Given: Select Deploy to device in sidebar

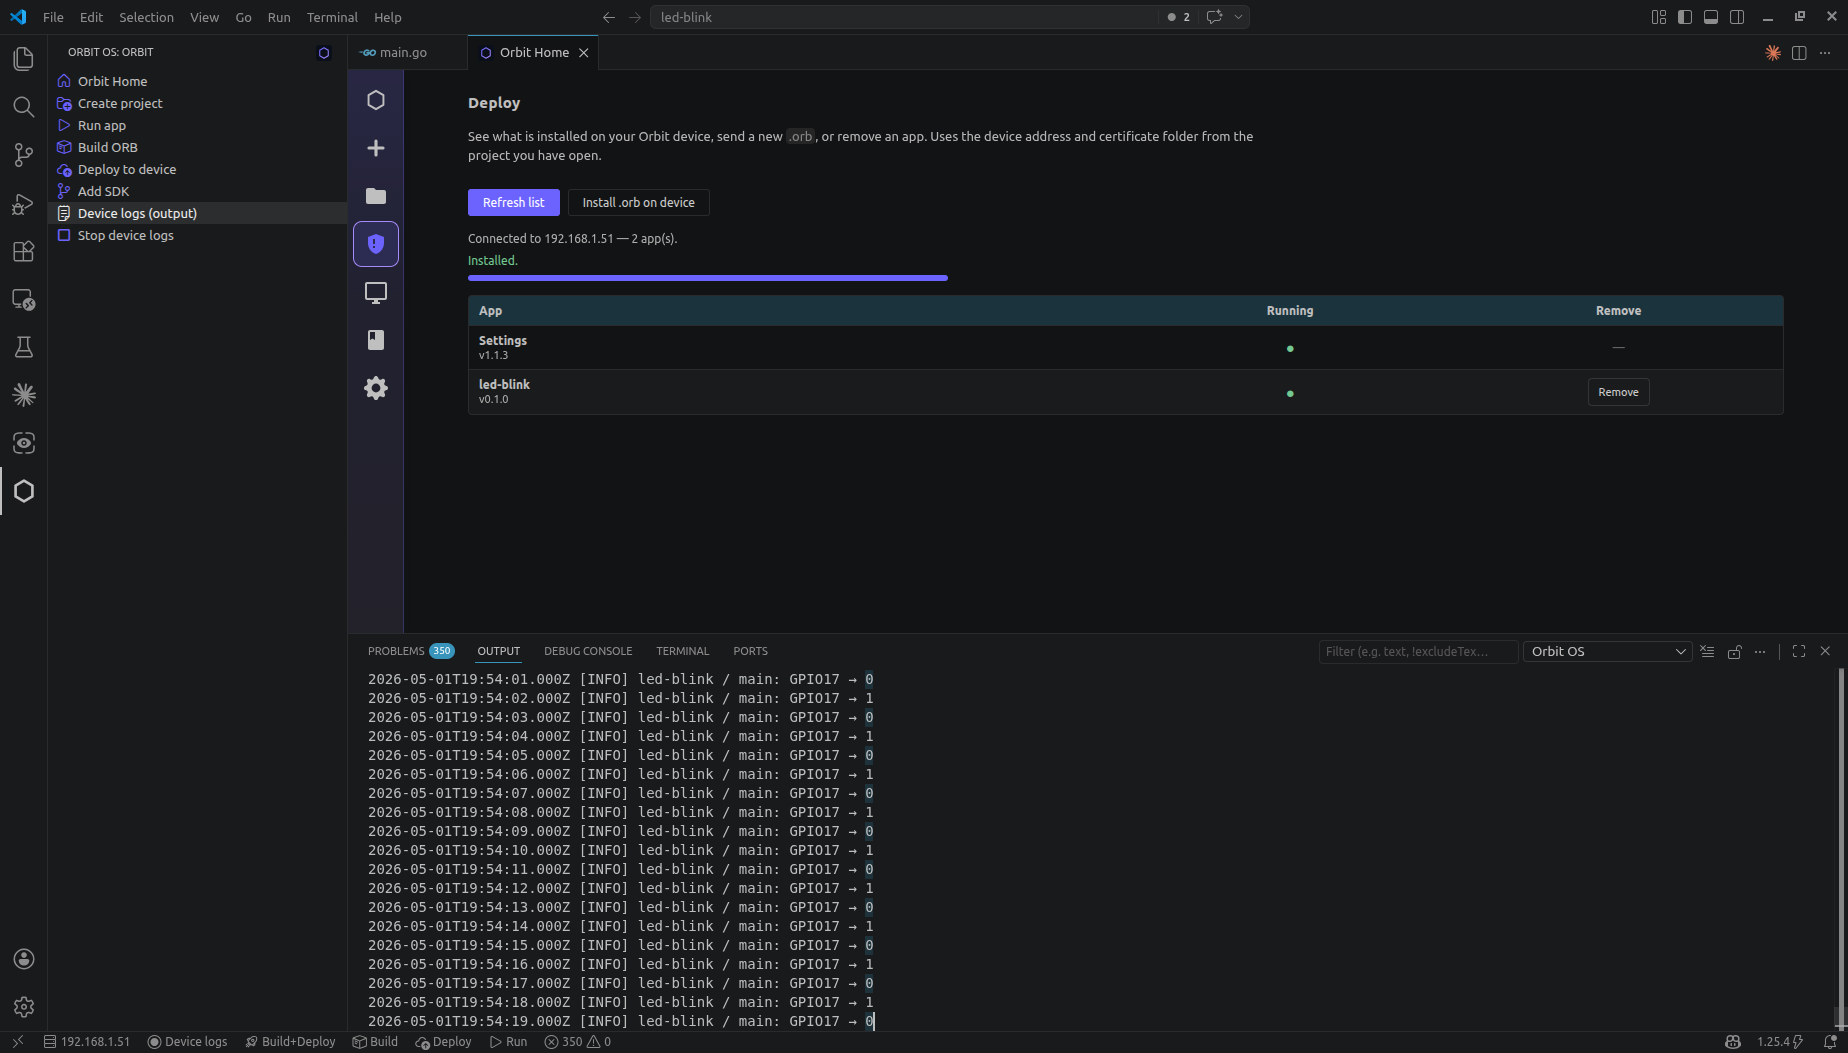Looking at the screenshot, I should coord(197,169).
